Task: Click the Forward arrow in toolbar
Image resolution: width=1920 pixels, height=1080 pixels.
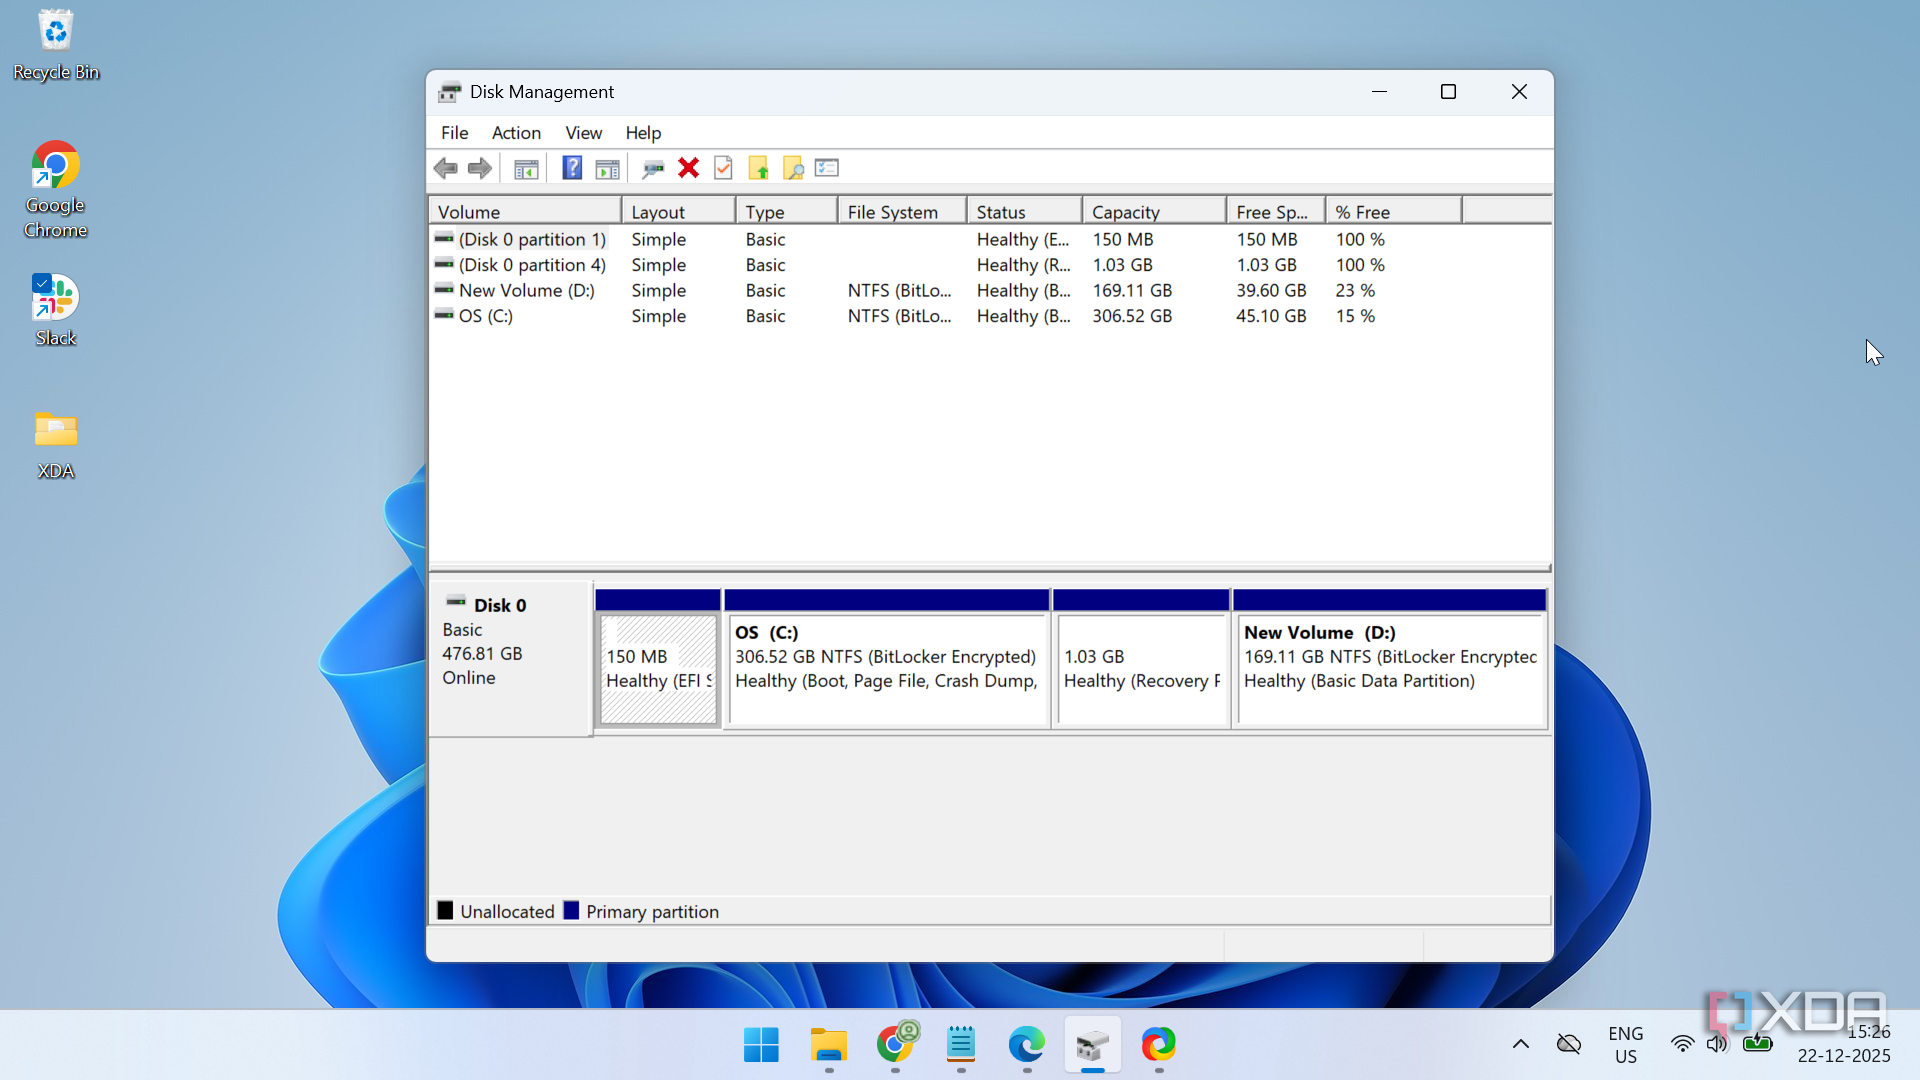Action: click(x=480, y=168)
